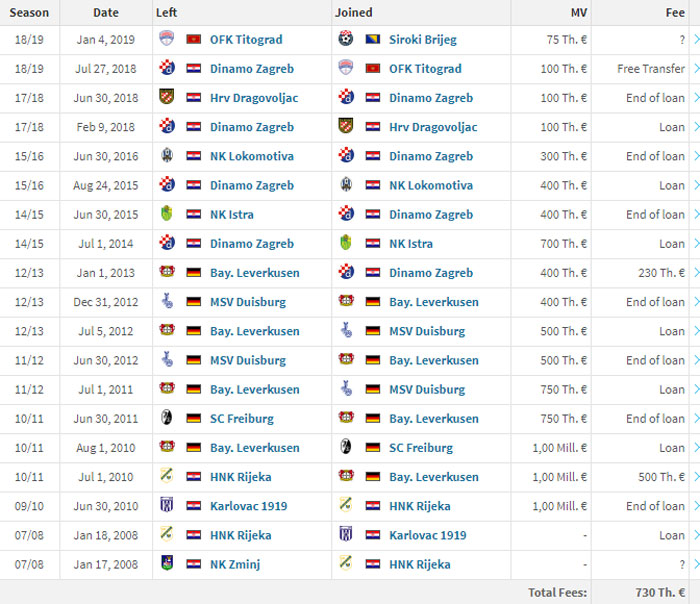700x604 pixels.
Task: Click Montenegro flag next to OFK Titograd joined
Action: (x=372, y=68)
